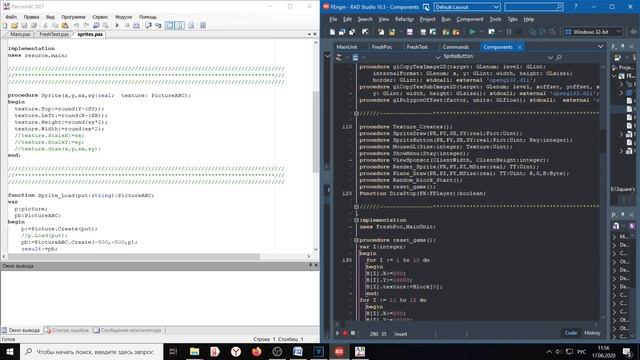
Task: Click the Open Project folder icon in RAD Studio
Action: 392,32
